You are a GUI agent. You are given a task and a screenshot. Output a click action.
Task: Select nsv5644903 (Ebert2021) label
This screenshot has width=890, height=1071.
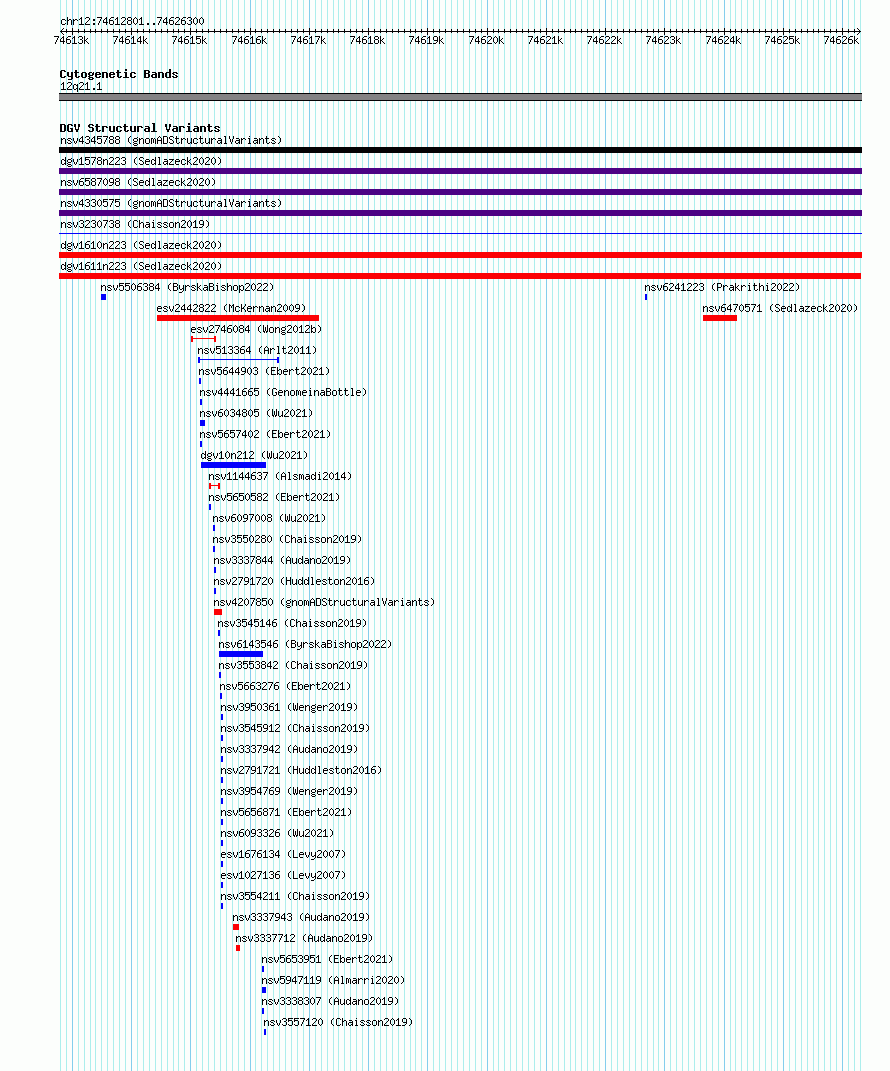pos(264,372)
